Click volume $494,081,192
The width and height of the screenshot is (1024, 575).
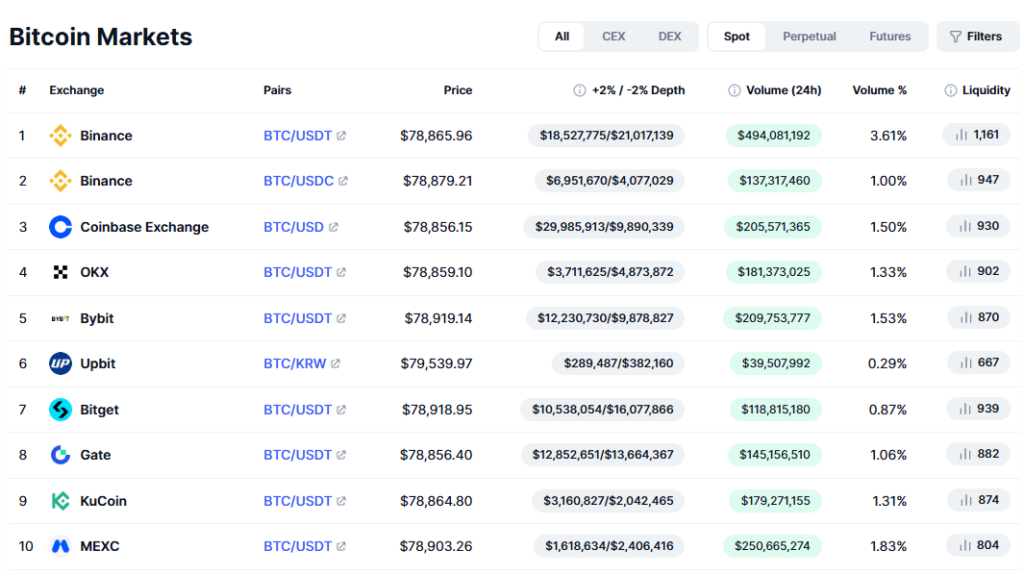(773, 135)
